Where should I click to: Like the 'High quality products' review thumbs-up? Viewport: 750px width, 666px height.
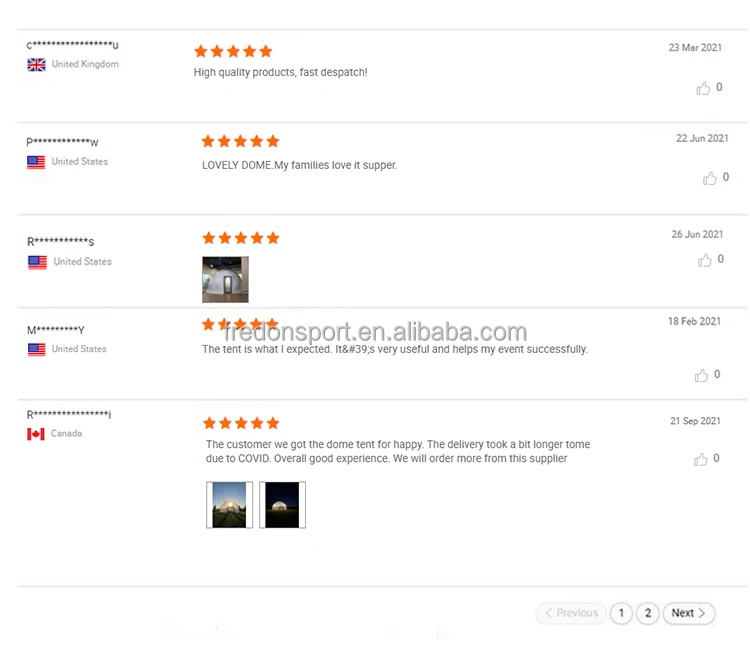(703, 88)
